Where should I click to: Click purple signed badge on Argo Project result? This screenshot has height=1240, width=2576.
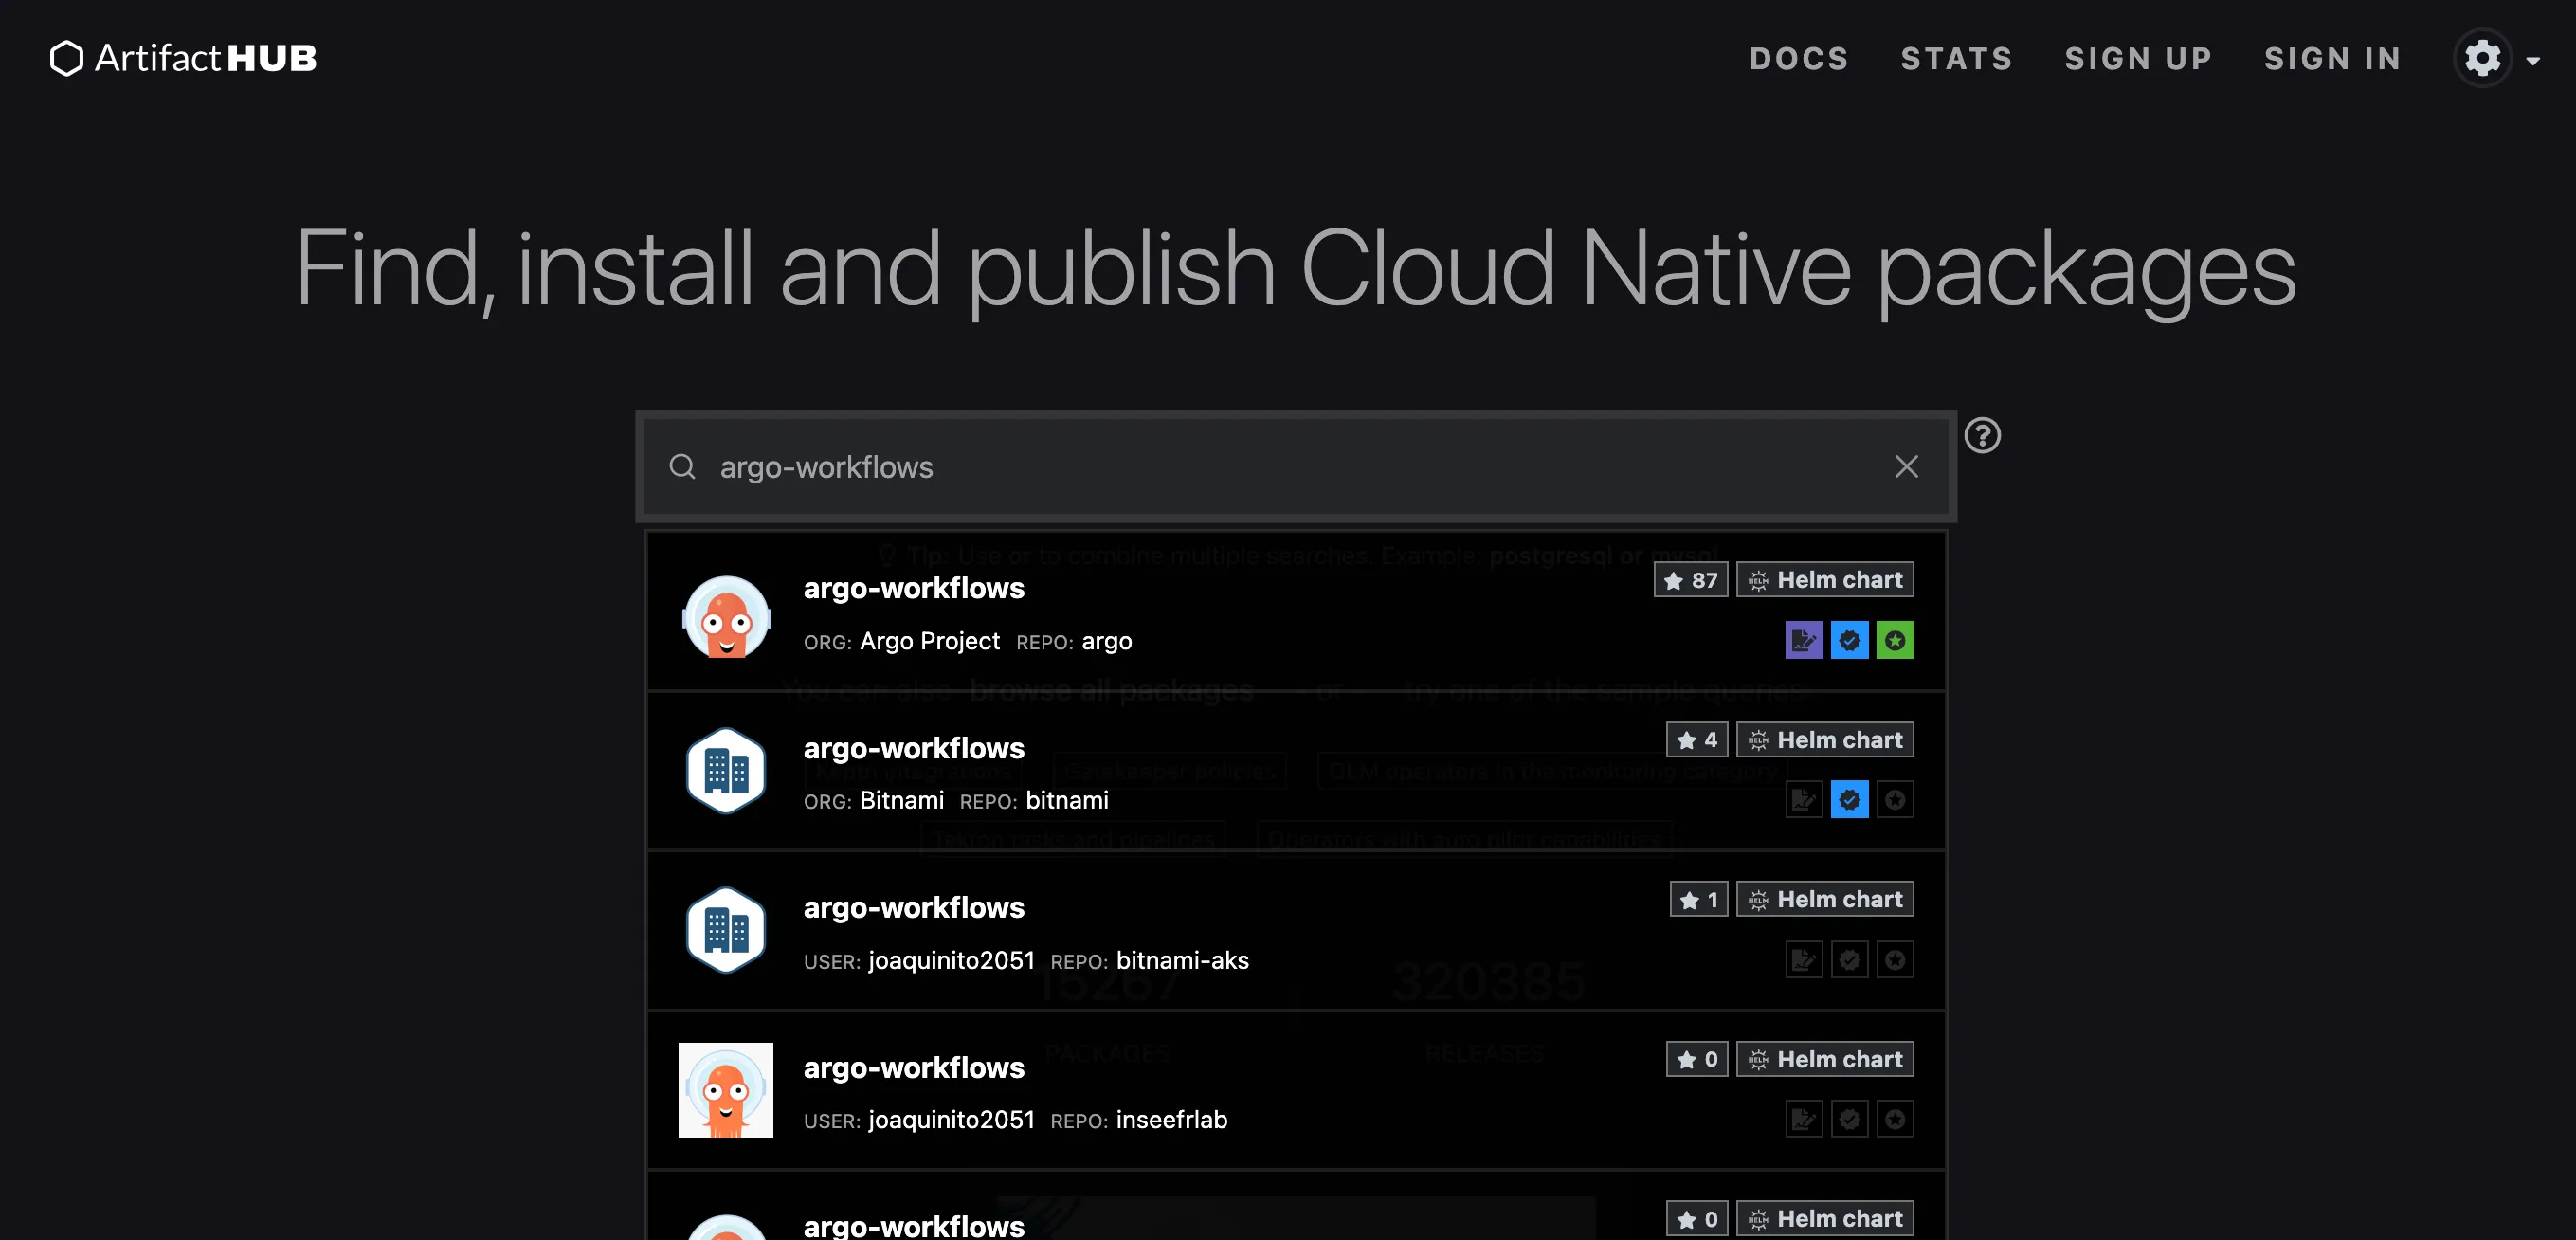(x=1803, y=640)
